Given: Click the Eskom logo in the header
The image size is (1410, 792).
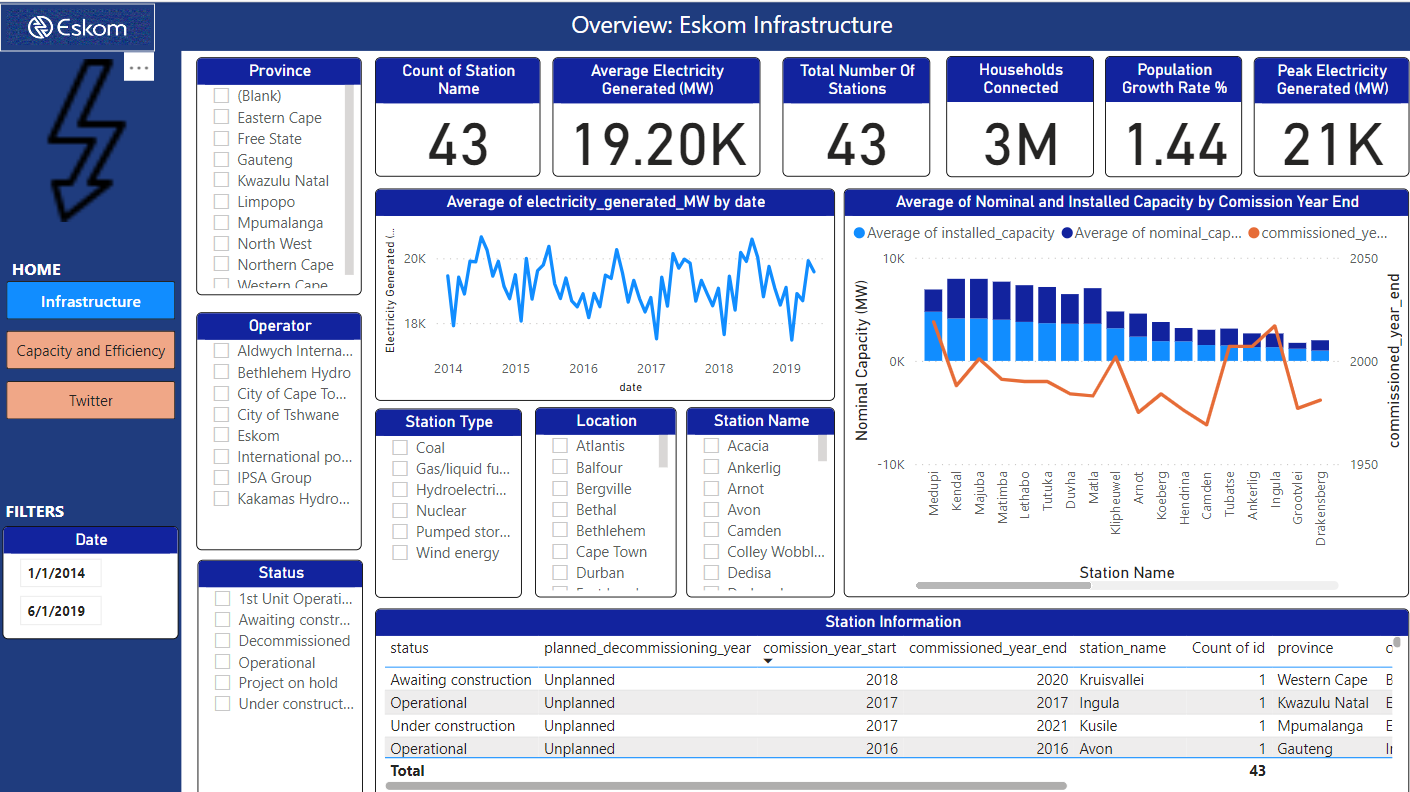Looking at the screenshot, I should point(78,27).
